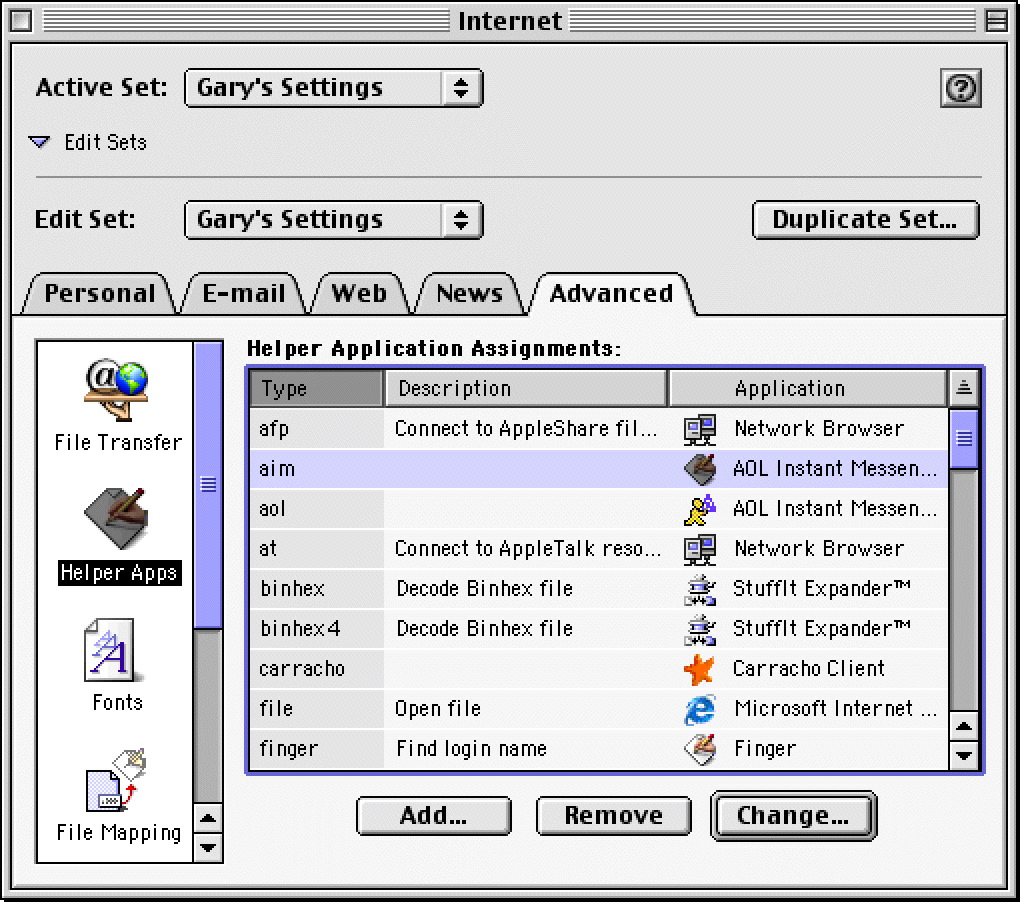Screen dimensions: 1020x902
Task: Click the Remove button
Action: [613, 816]
